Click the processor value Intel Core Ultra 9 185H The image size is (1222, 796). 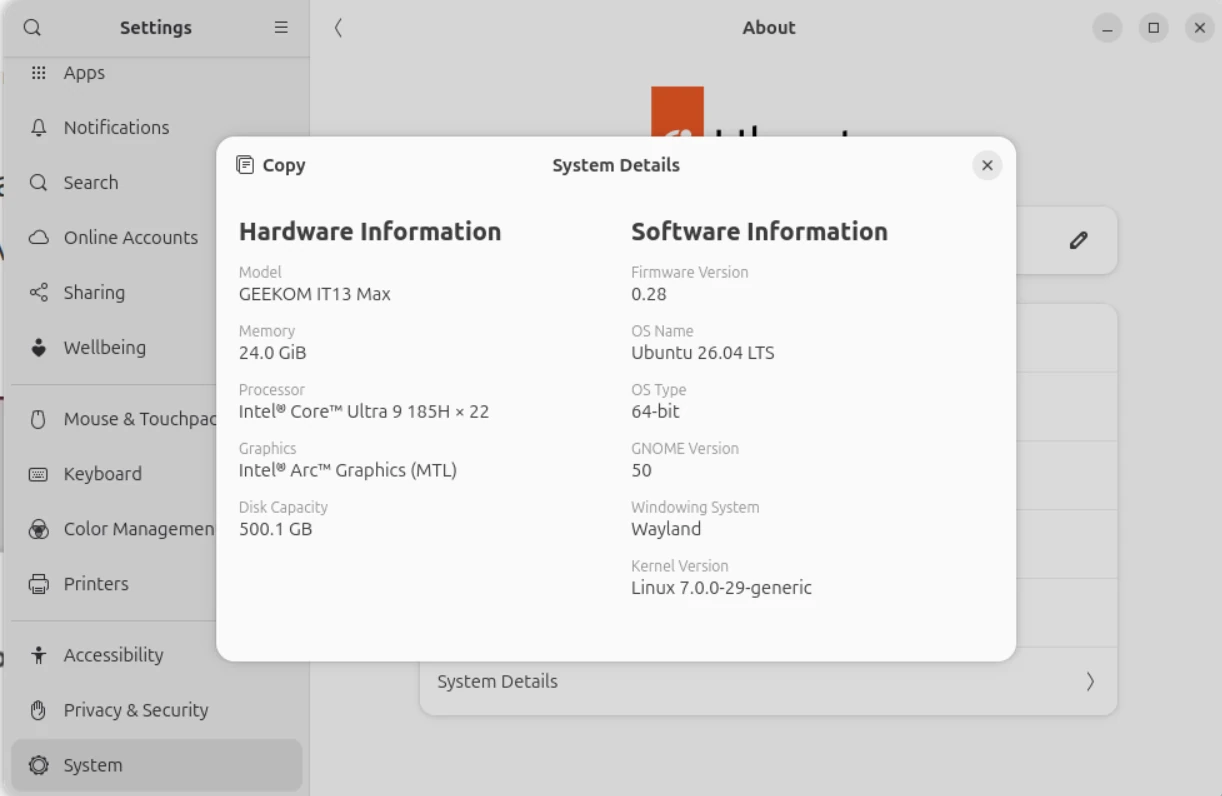pyautogui.click(x=364, y=412)
